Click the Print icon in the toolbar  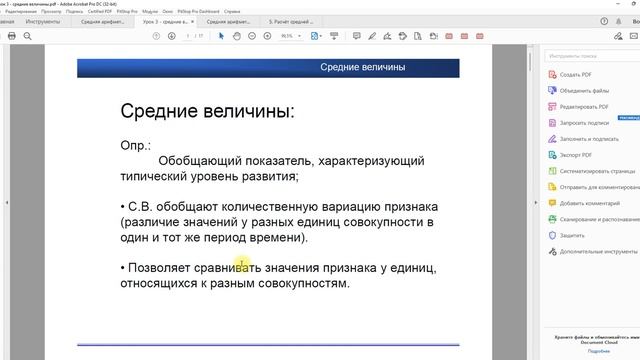point(12,36)
